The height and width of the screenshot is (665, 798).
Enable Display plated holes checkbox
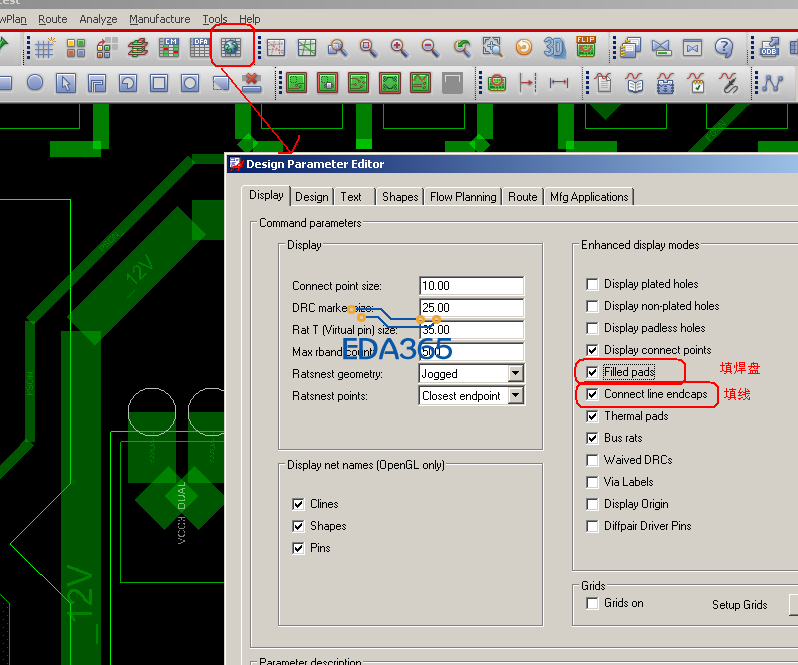point(592,284)
